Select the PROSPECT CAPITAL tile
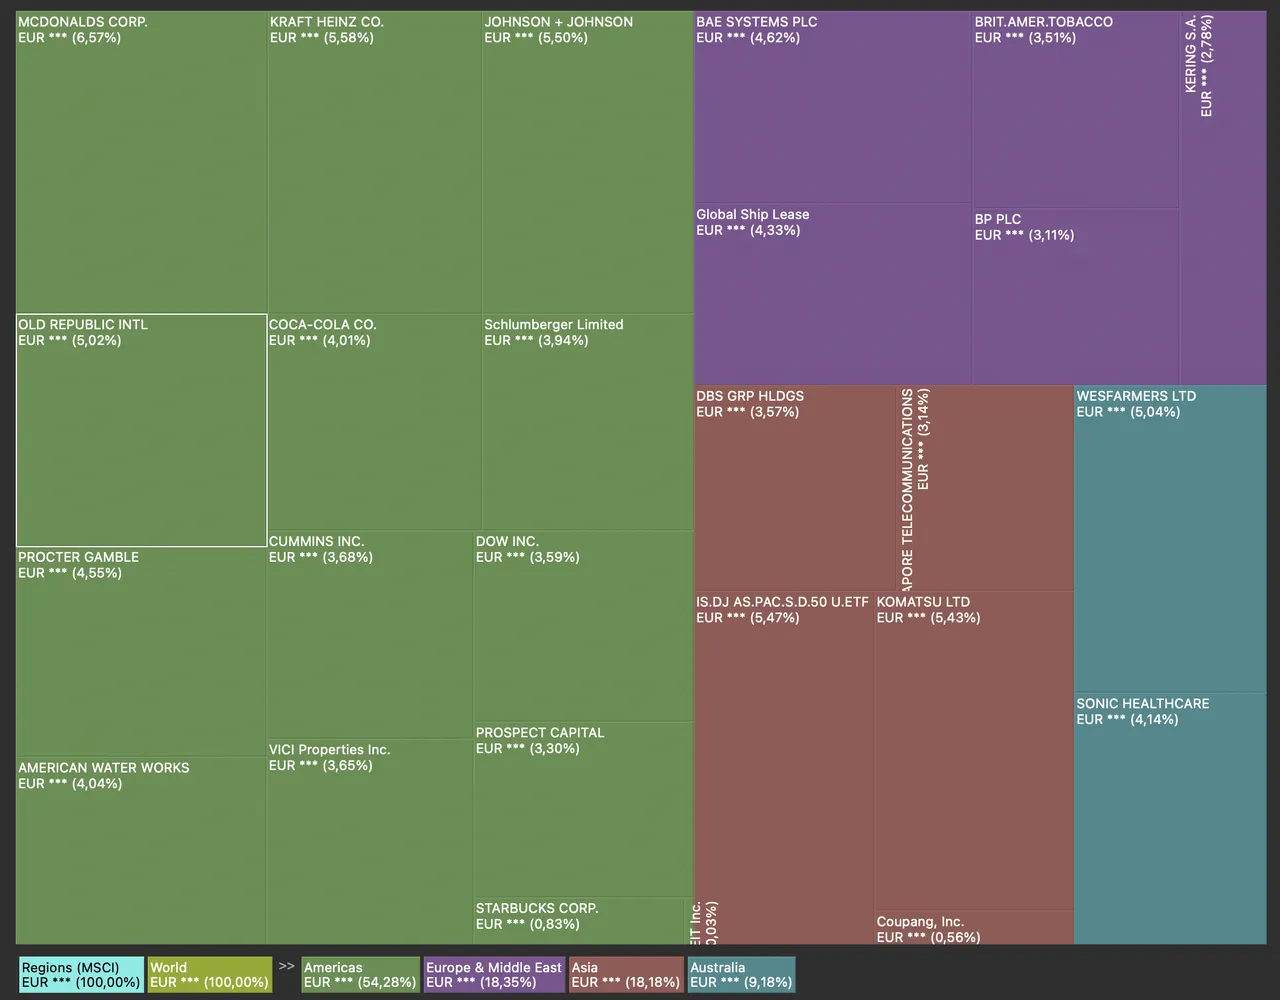 tap(583, 809)
